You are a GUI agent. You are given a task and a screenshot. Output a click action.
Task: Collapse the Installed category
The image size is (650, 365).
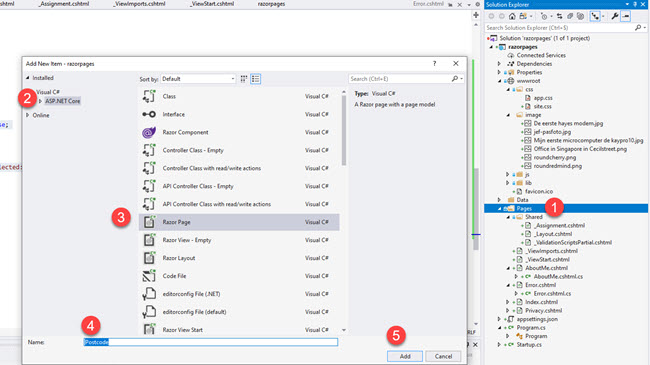27,78
